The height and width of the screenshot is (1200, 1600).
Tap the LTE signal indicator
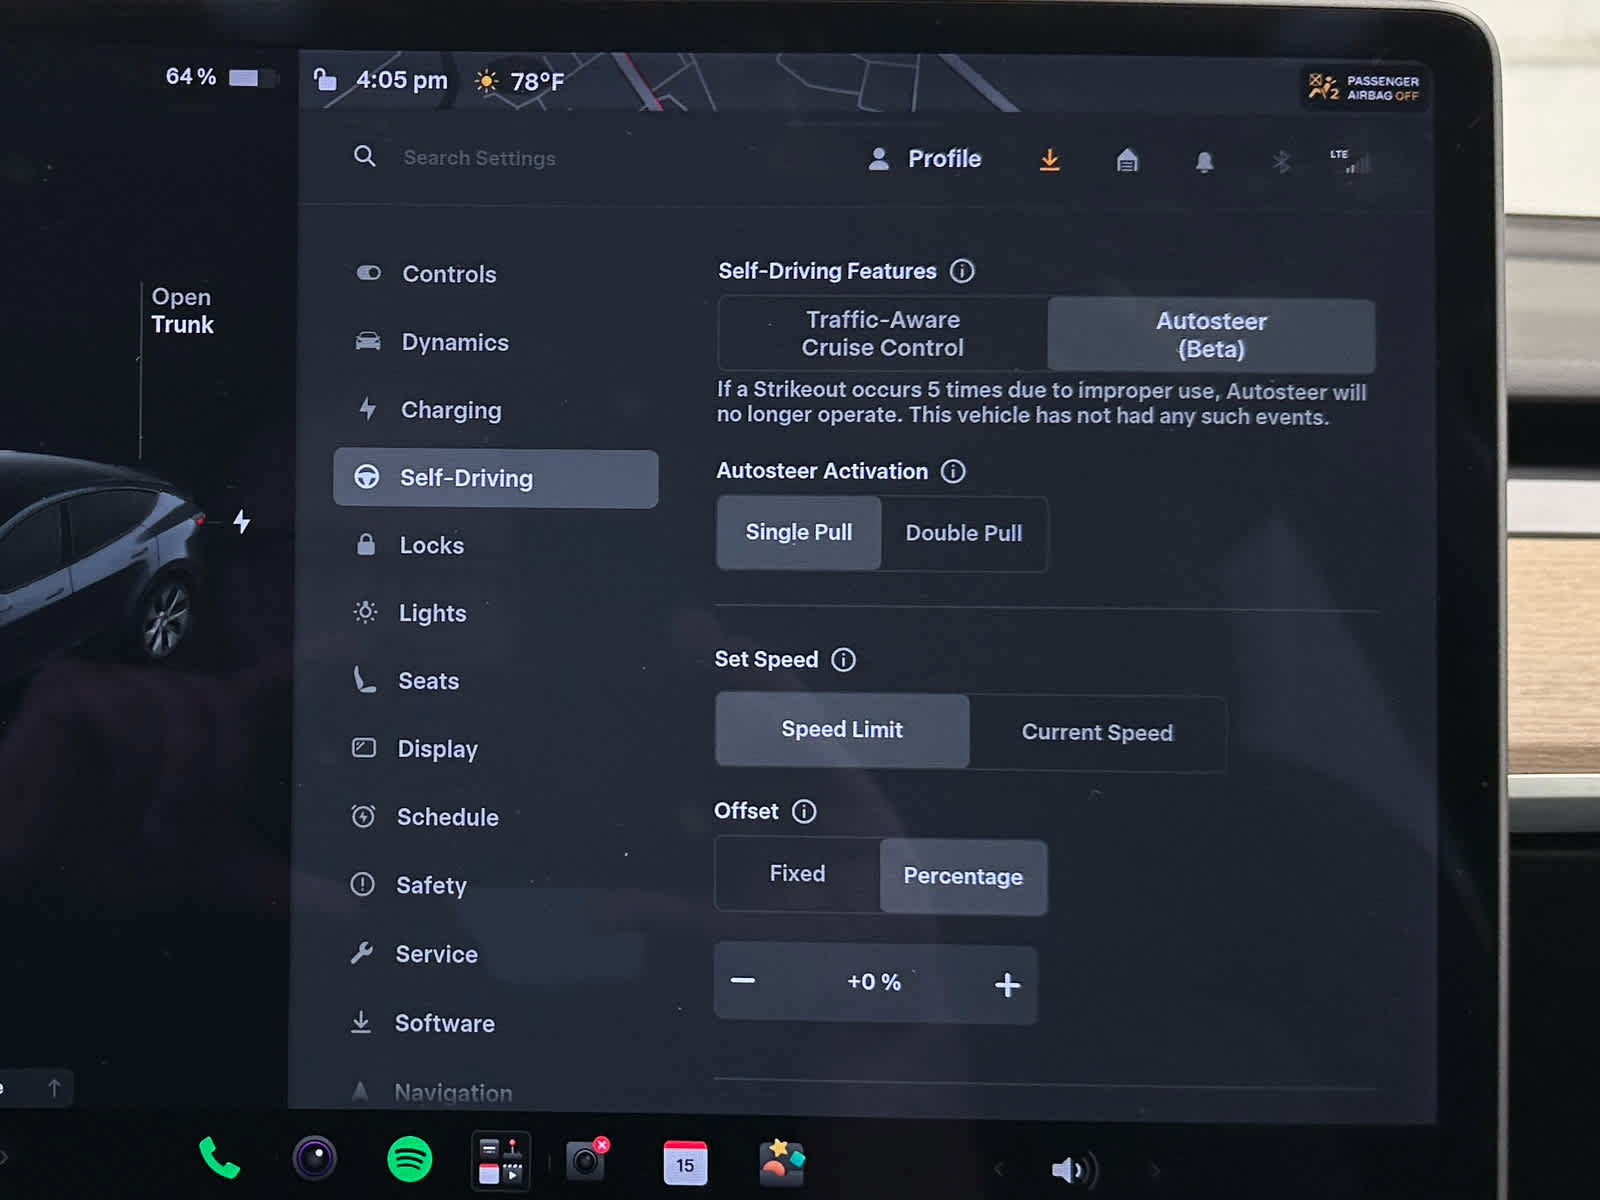click(x=1349, y=161)
